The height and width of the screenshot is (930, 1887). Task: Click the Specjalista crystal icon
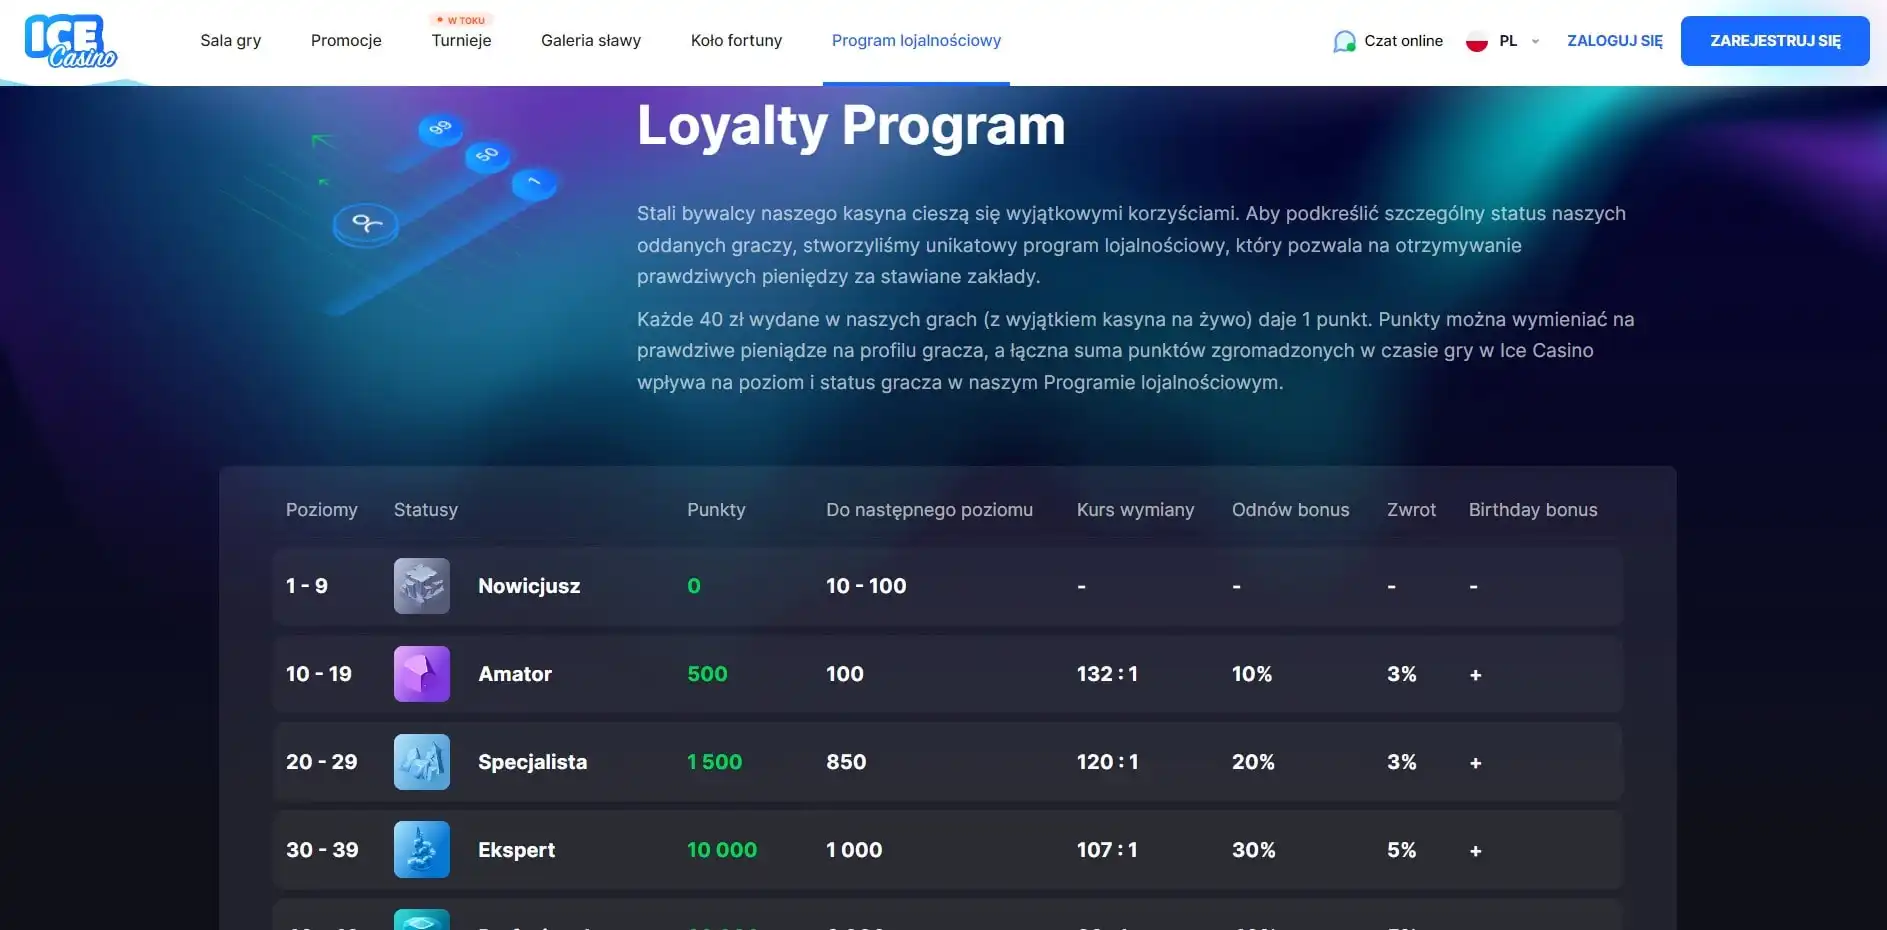421,762
